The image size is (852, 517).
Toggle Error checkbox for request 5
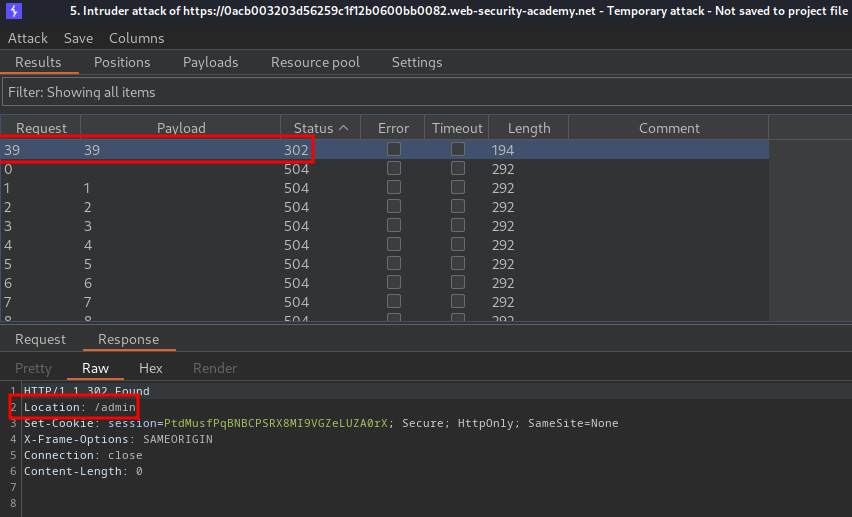[x=394, y=263]
